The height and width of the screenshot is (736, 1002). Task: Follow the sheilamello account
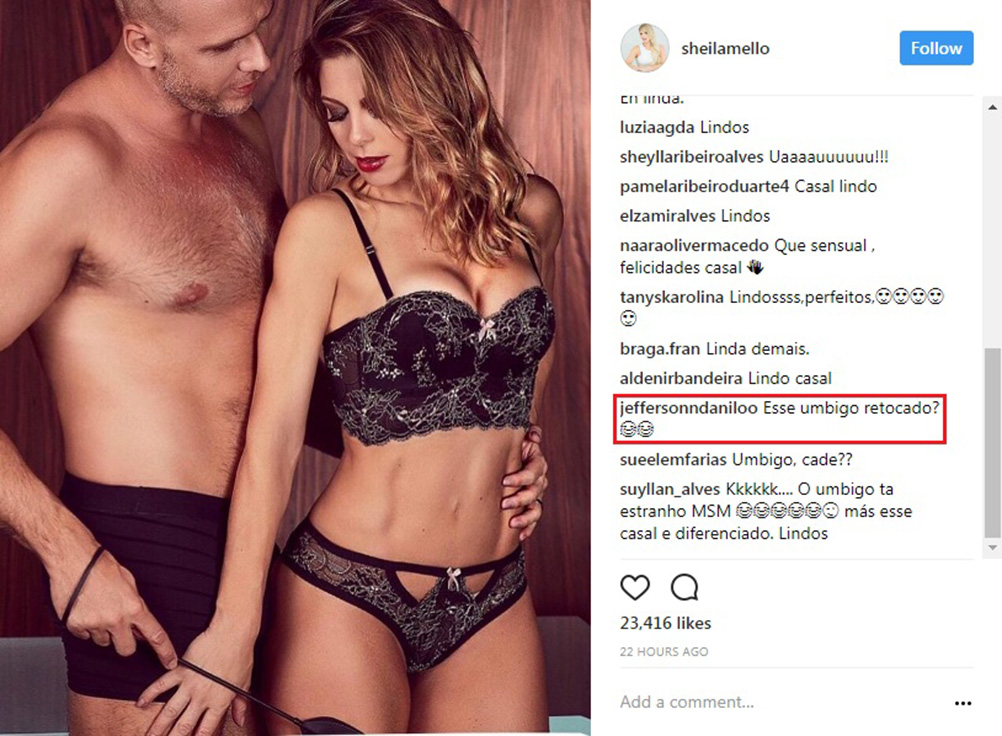[936, 48]
